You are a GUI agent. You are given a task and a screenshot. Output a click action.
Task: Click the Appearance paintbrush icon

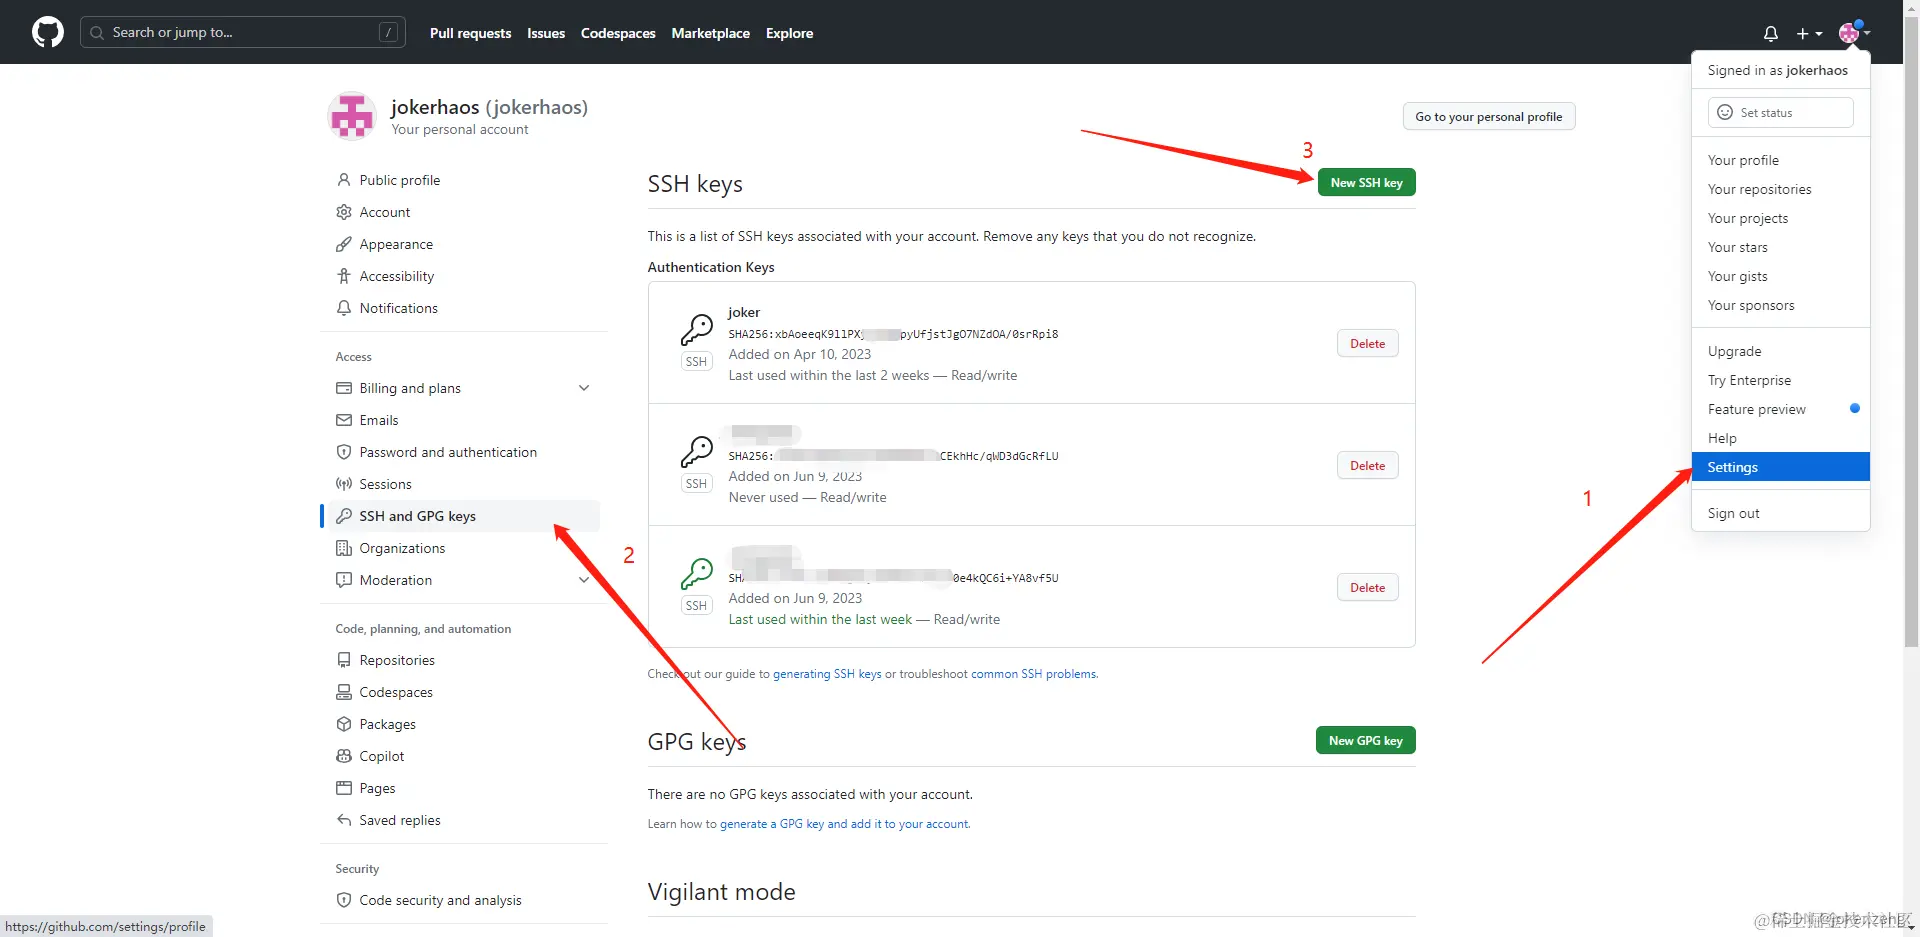344,244
